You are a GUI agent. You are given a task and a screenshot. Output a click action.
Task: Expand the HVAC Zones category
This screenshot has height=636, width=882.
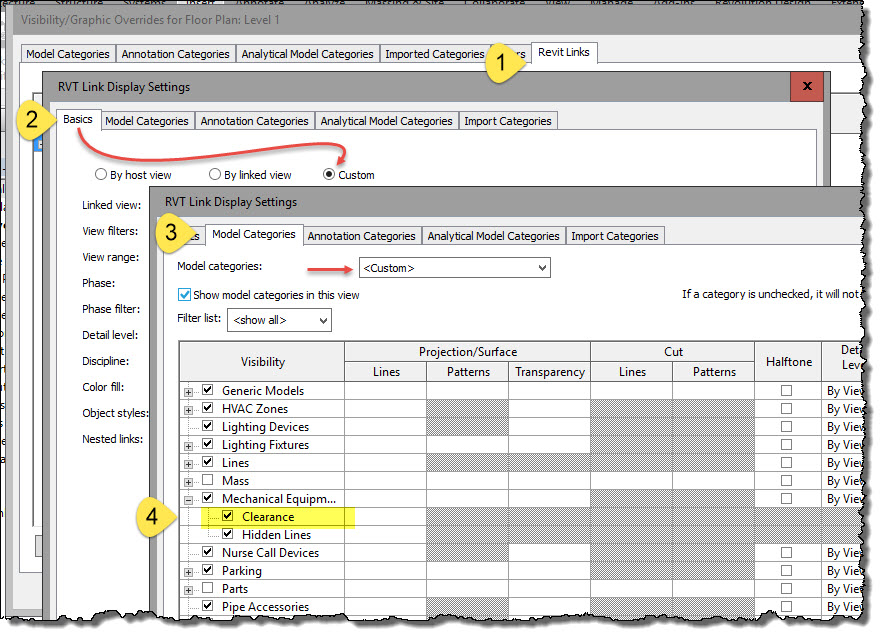(188, 410)
